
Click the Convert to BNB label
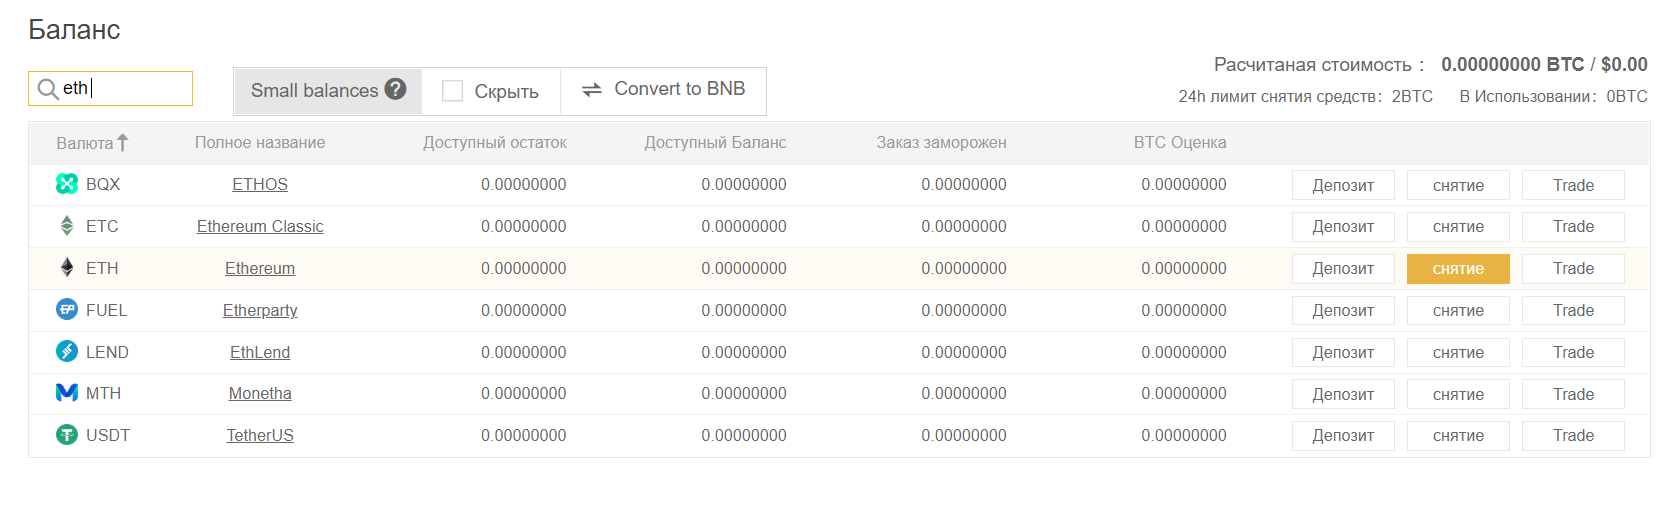click(x=680, y=89)
